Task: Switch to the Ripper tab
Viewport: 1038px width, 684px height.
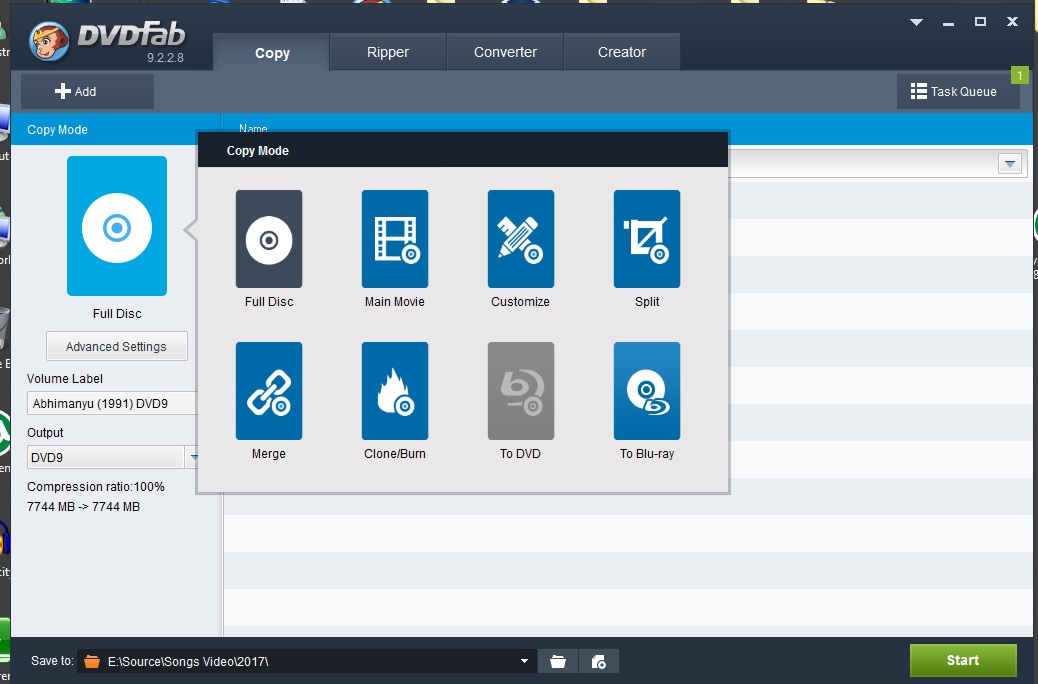Action: point(388,52)
